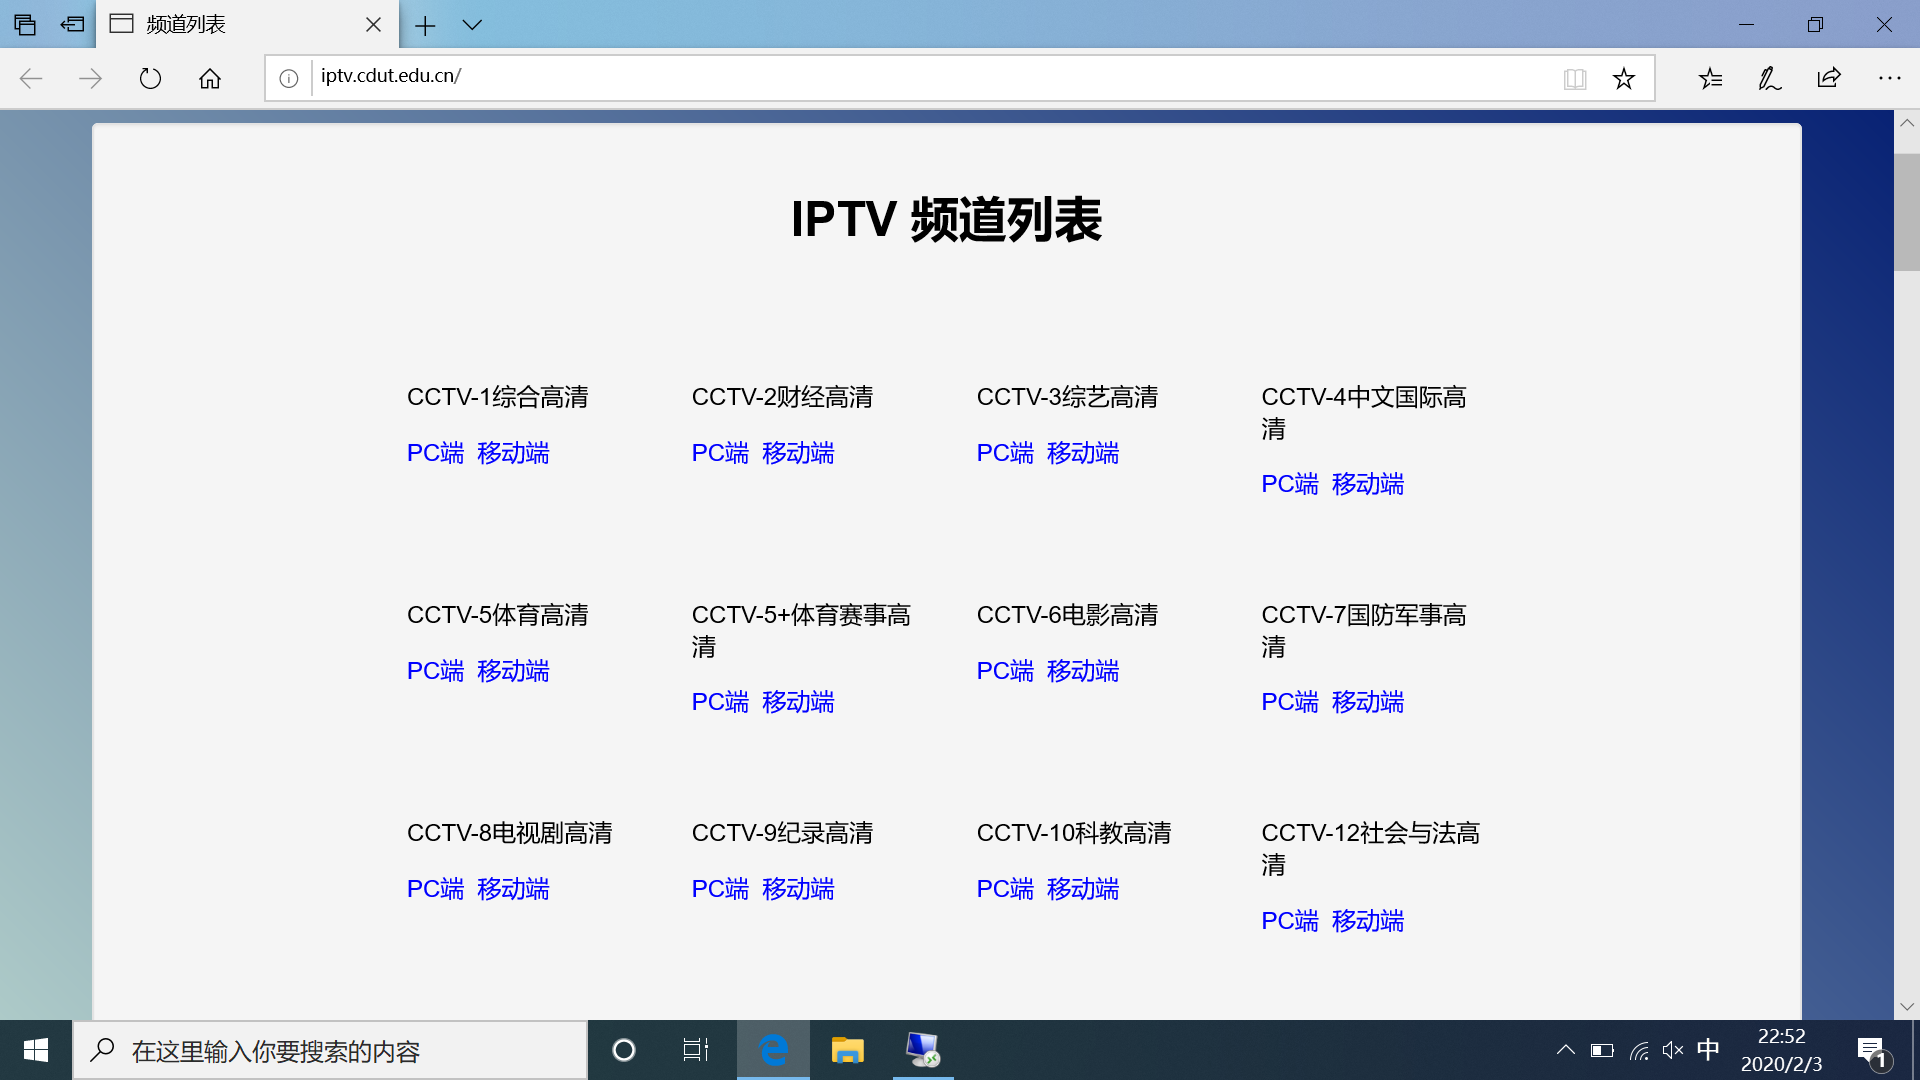
Task: Open CCTV-8电视剧高清 移动端 link
Action: [x=513, y=889]
